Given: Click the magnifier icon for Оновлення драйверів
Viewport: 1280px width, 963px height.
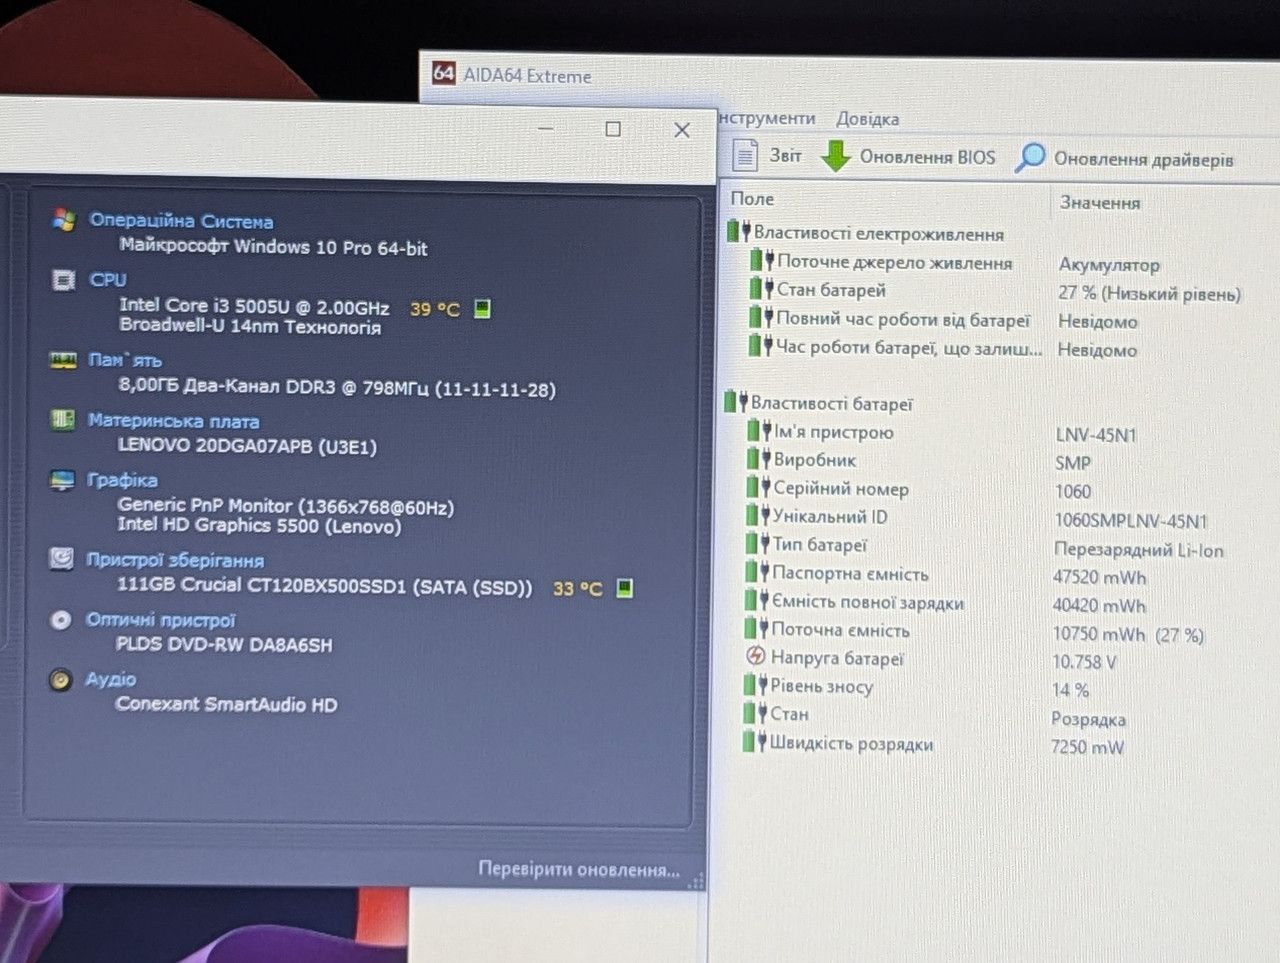Looking at the screenshot, I should point(1029,158).
